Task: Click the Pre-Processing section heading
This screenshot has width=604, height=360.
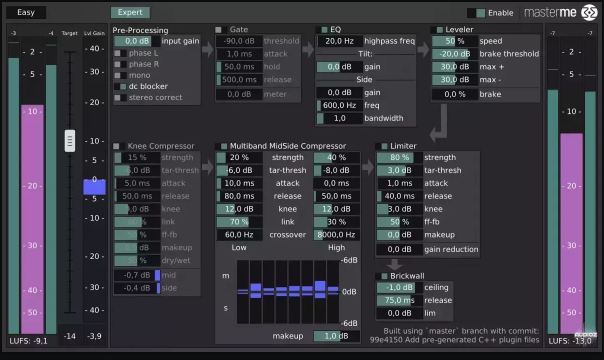Action: coord(140,30)
